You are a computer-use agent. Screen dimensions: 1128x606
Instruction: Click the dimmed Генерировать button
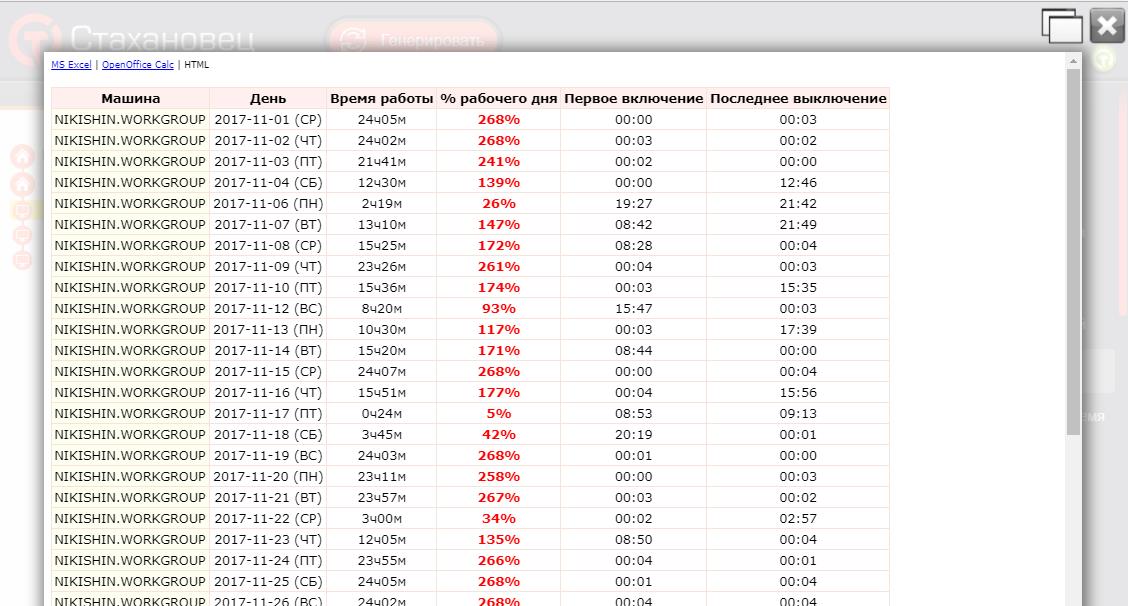pos(413,39)
